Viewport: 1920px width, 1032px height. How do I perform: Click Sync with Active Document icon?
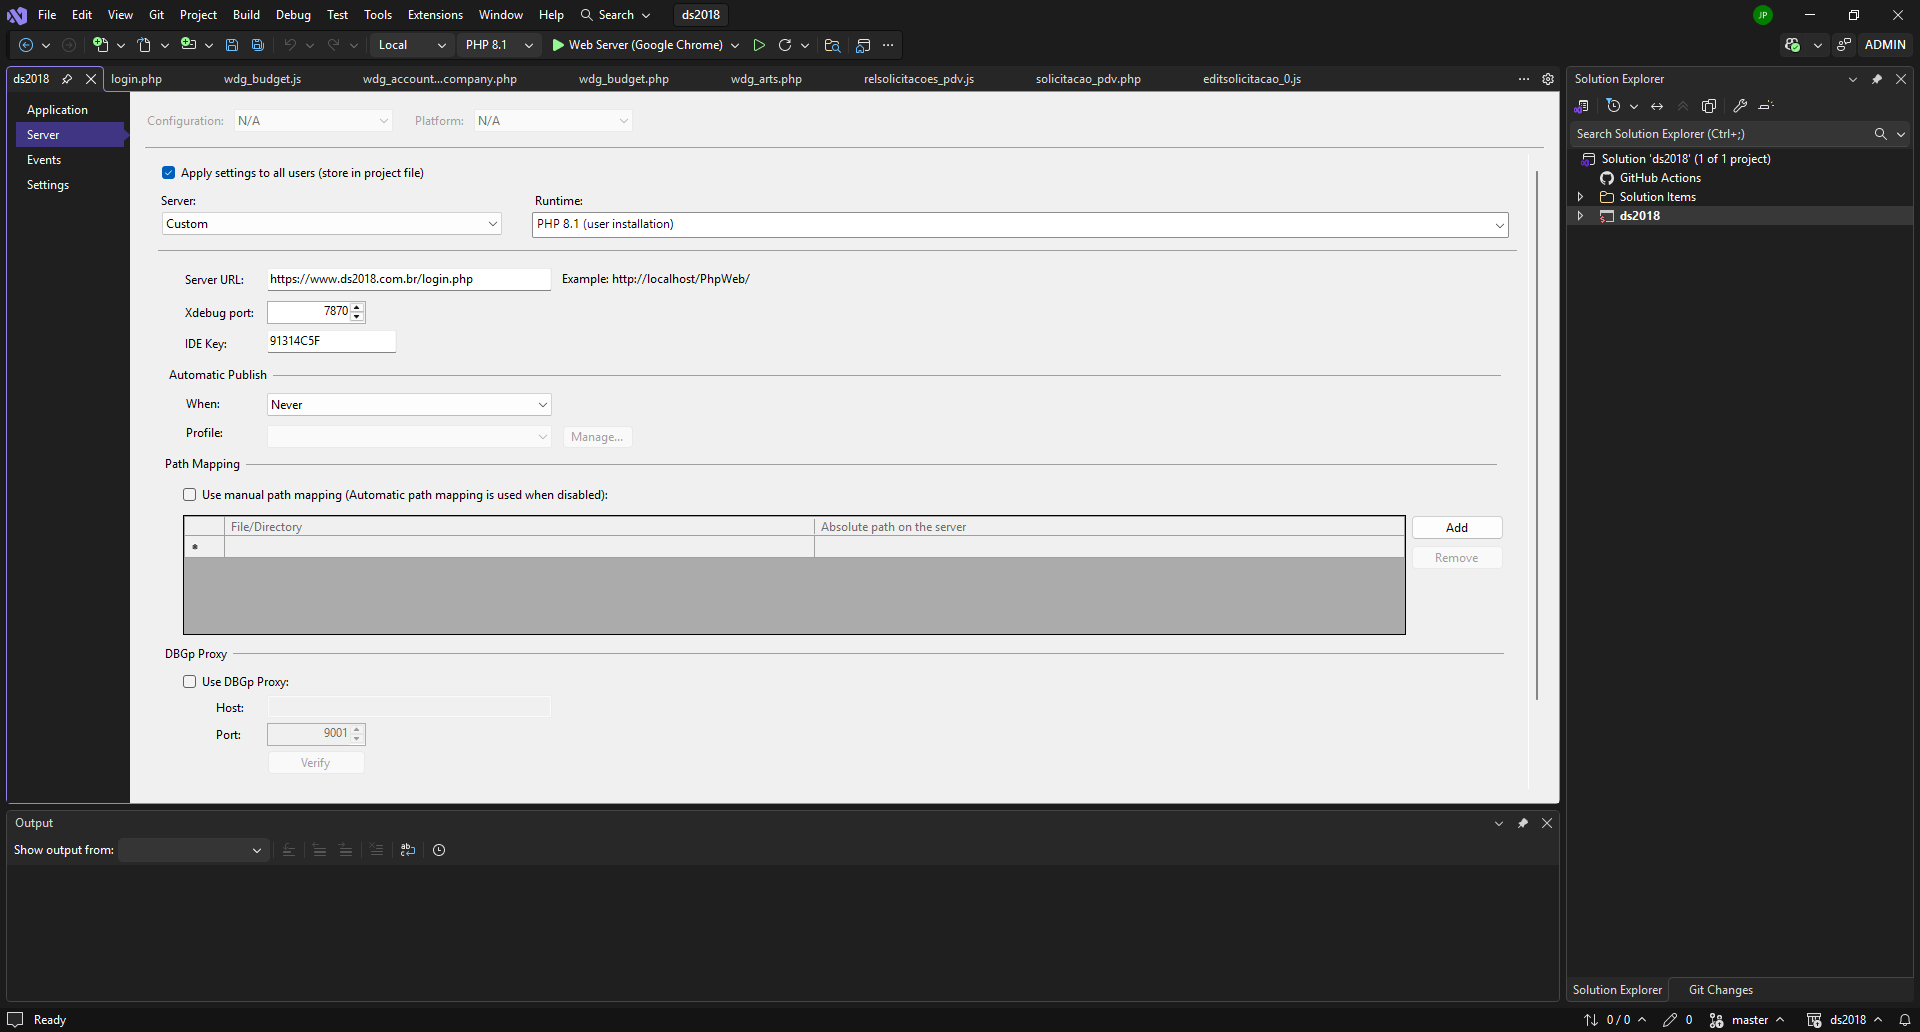(x=1657, y=106)
